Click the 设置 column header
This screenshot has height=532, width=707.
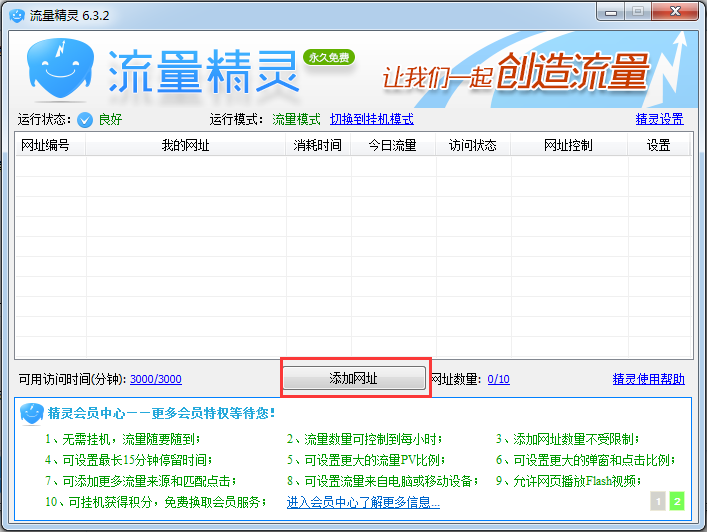(x=659, y=145)
